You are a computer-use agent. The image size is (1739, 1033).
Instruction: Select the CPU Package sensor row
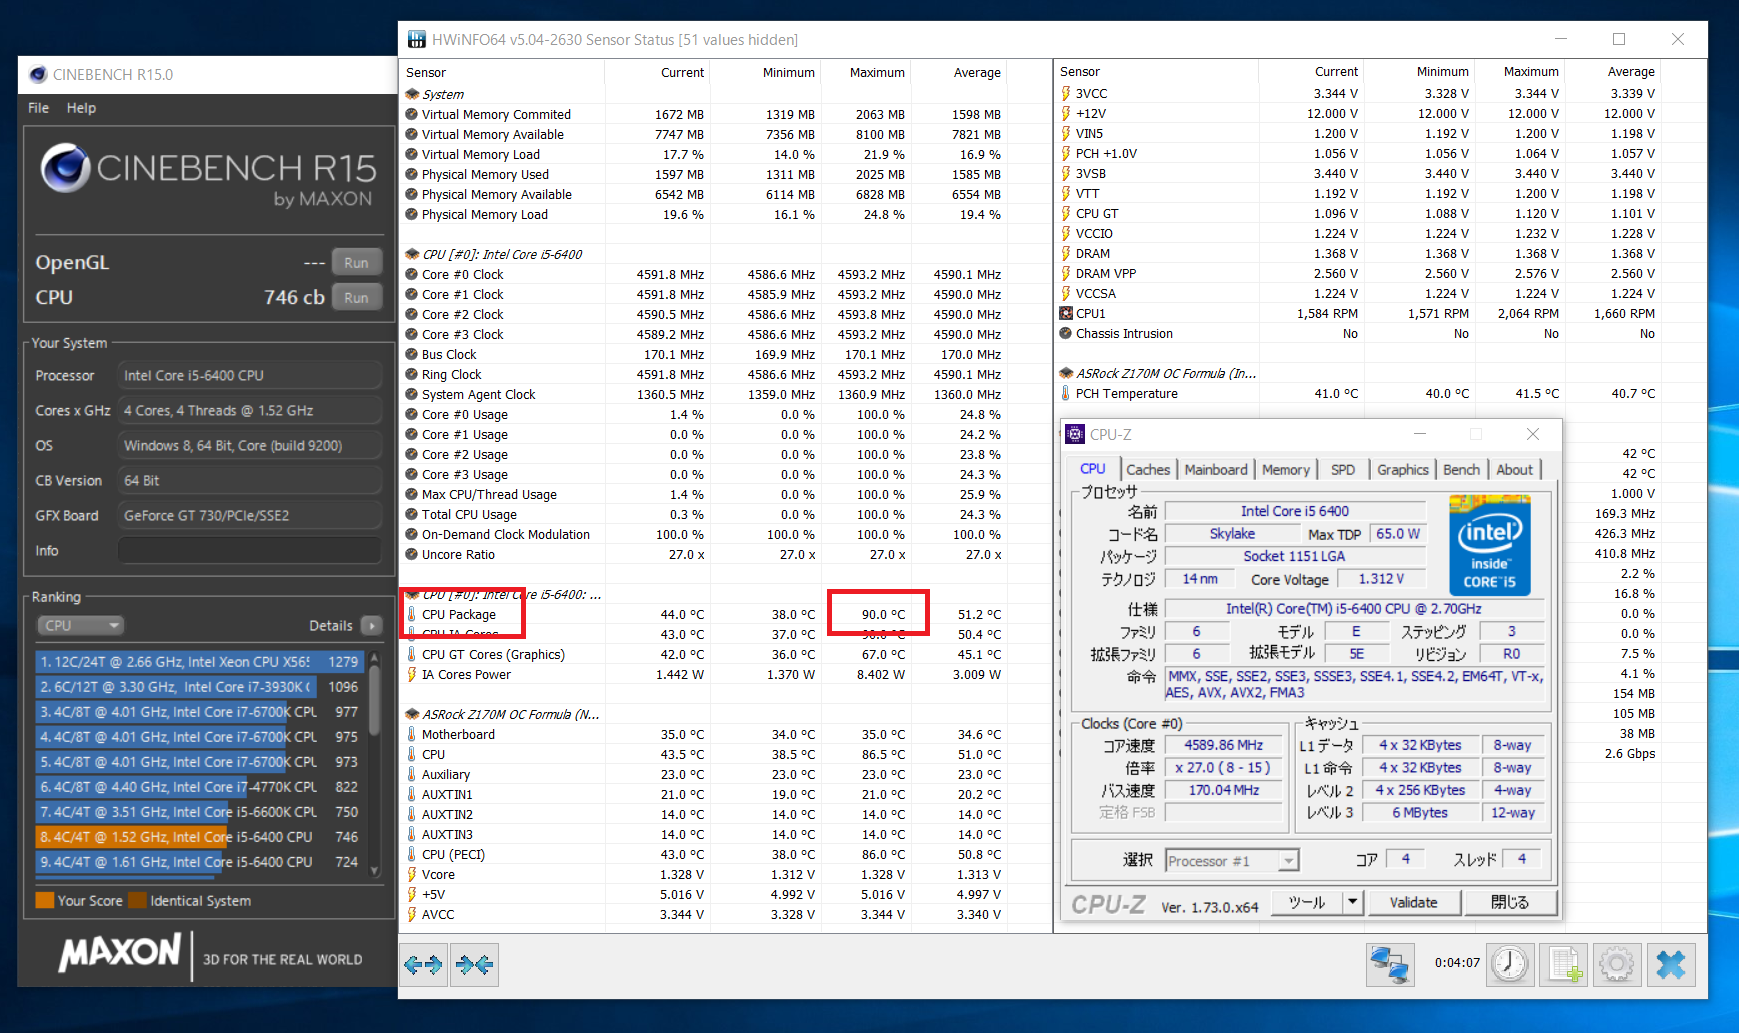459,615
